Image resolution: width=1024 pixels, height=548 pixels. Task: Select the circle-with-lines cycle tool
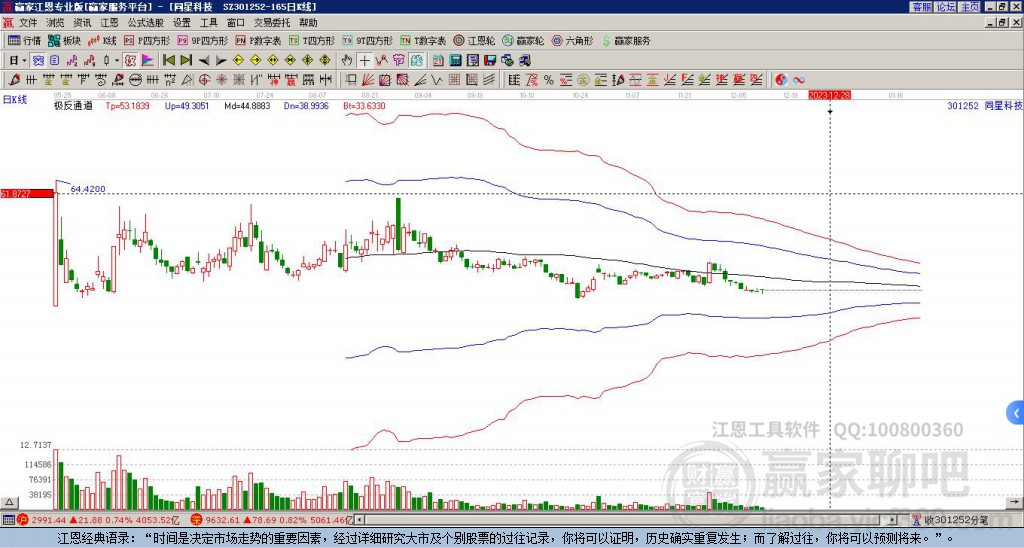point(136,80)
